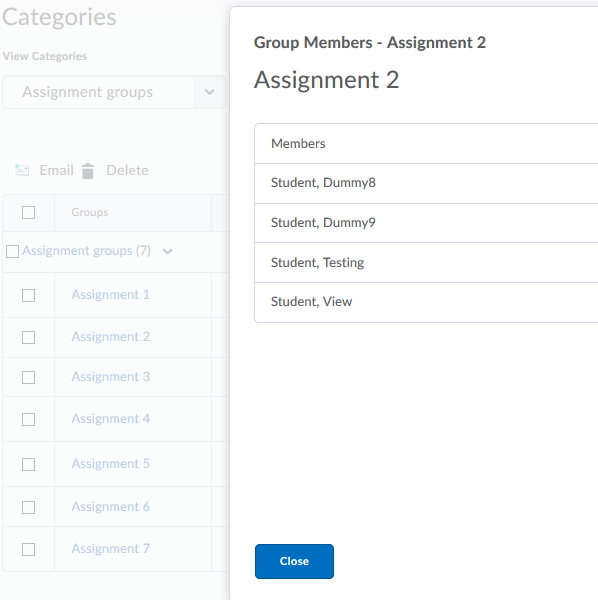
Task: Check the Assignment 3 row checkbox
Action: [x=29, y=377]
